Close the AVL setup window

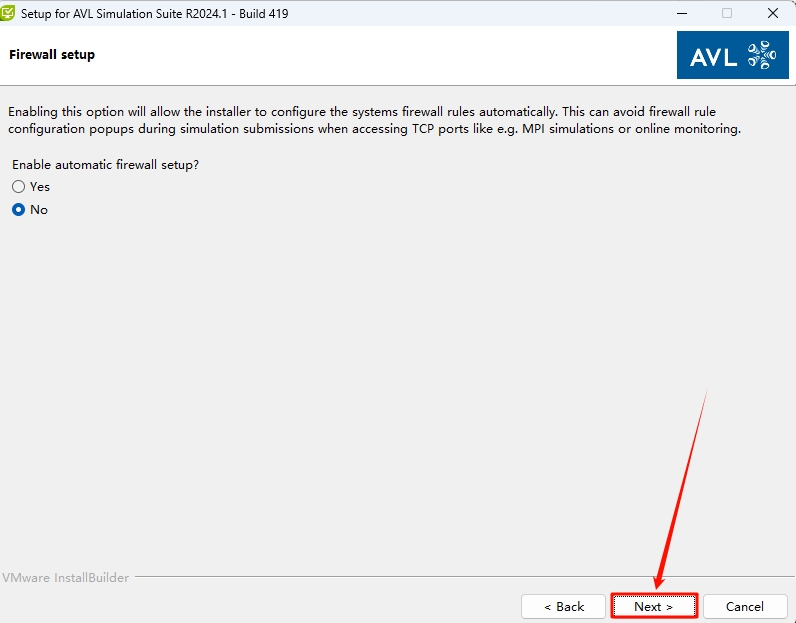click(x=773, y=13)
